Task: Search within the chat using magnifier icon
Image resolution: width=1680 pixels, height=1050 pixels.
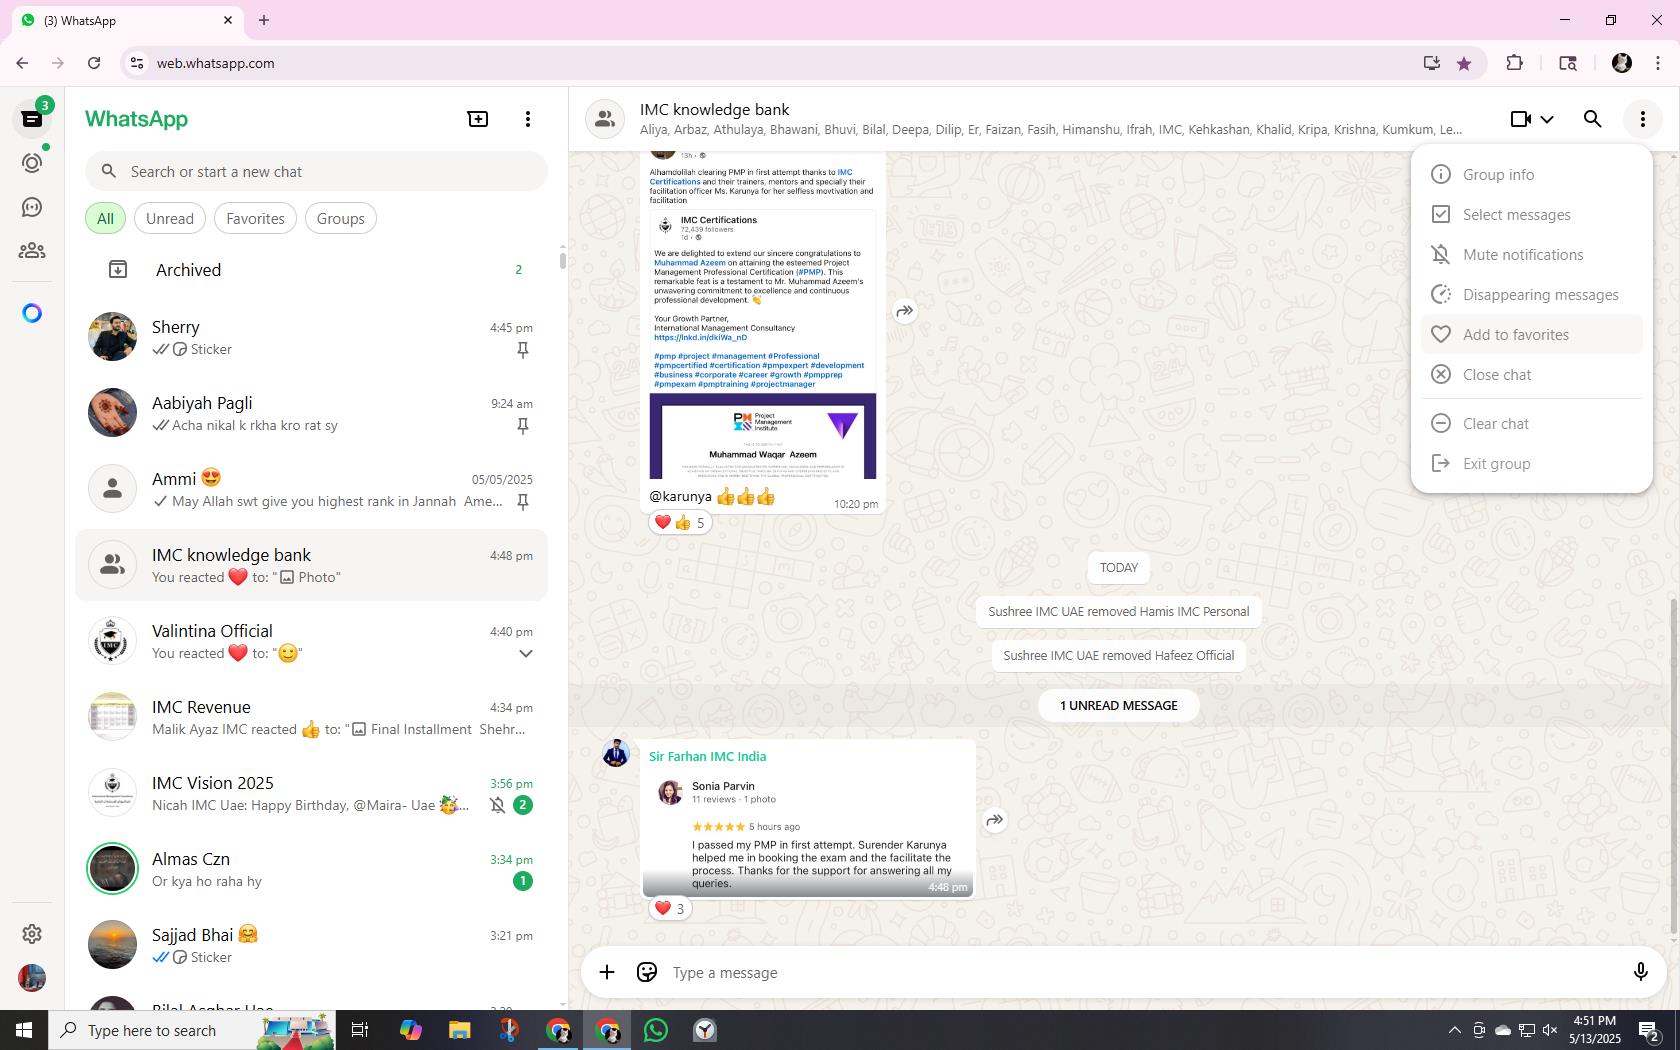Action: tap(1592, 119)
